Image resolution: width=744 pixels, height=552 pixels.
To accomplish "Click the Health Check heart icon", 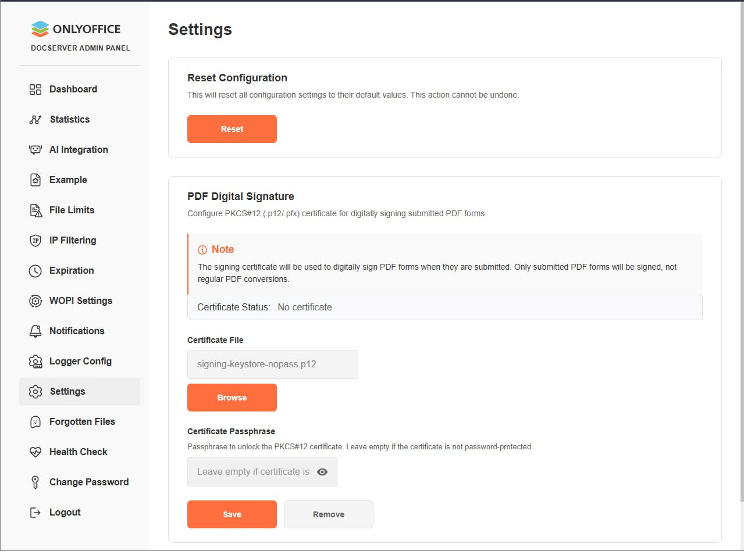I will tap(36, 452).
